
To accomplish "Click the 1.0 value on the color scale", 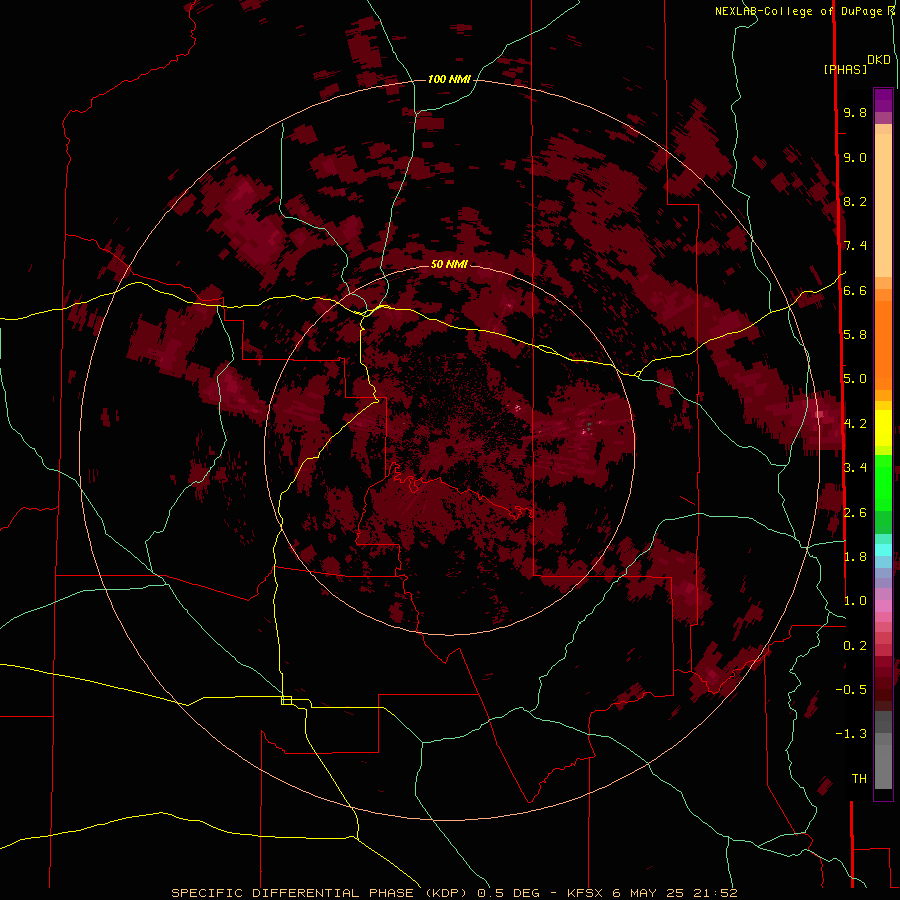I will pyautogui.click(x=855, y=600).
